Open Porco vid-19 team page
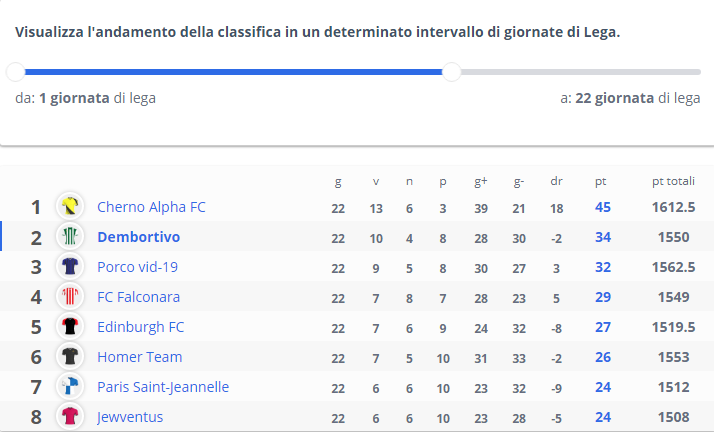The image size is (714, 432). point(138,267)
